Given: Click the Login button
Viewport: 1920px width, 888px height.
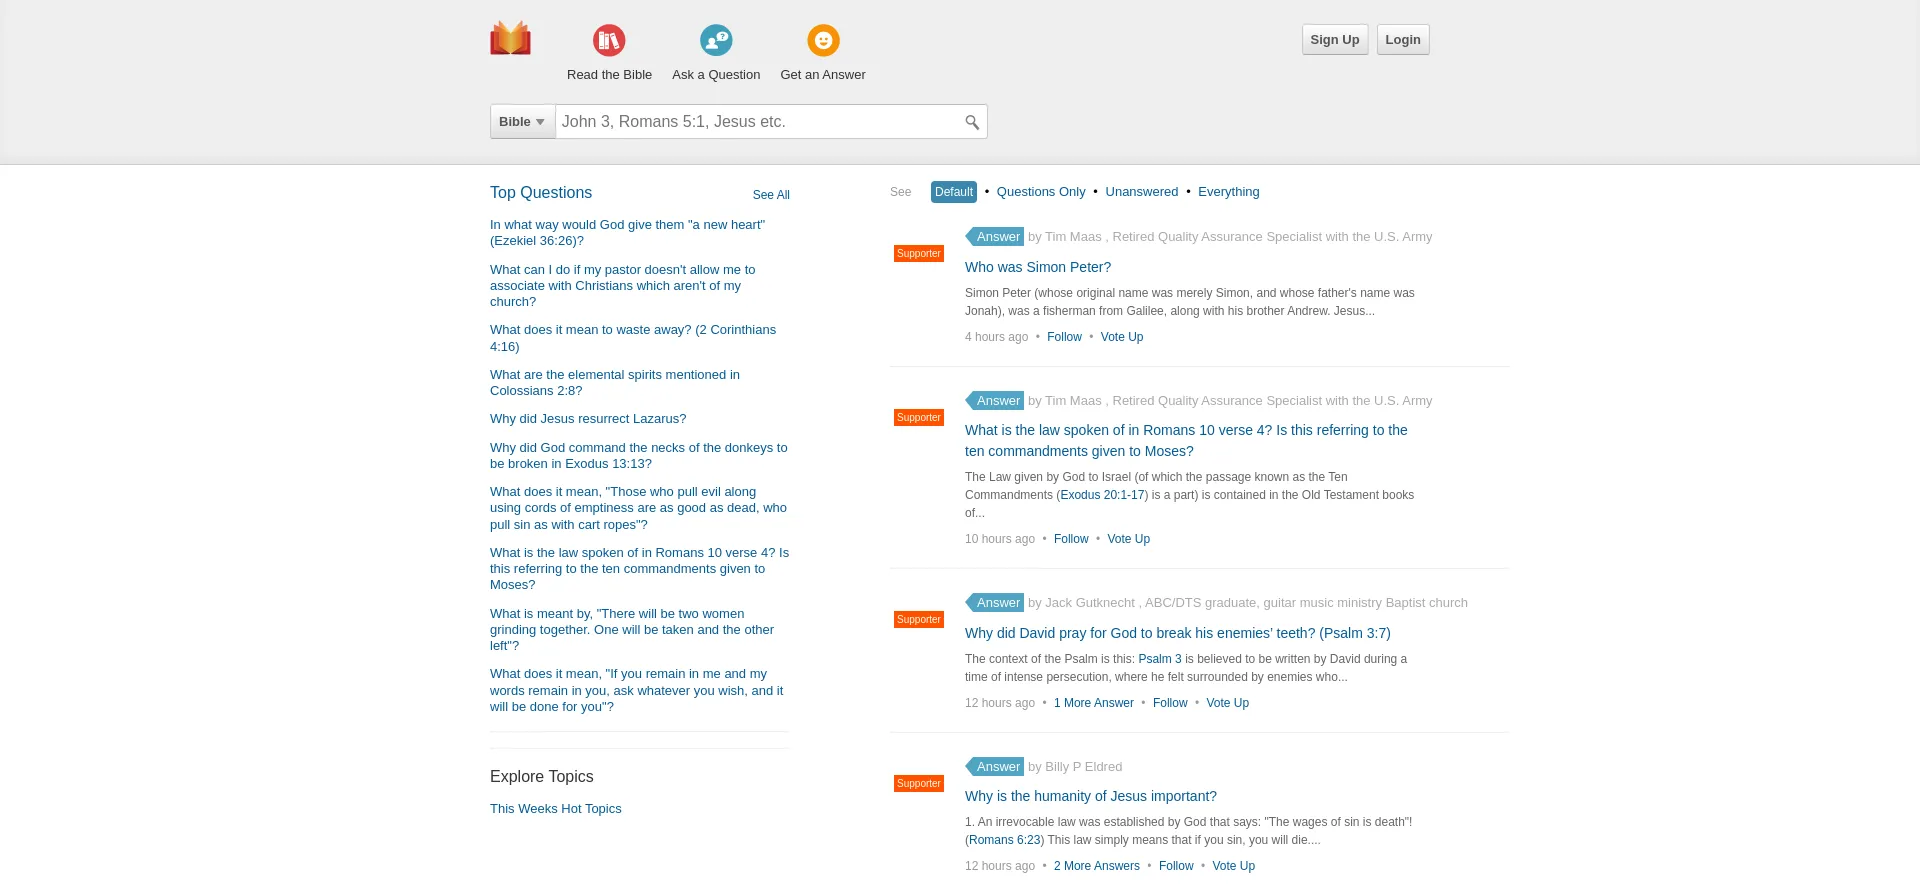Looking at the screenshot, I should click(1403, 40).
